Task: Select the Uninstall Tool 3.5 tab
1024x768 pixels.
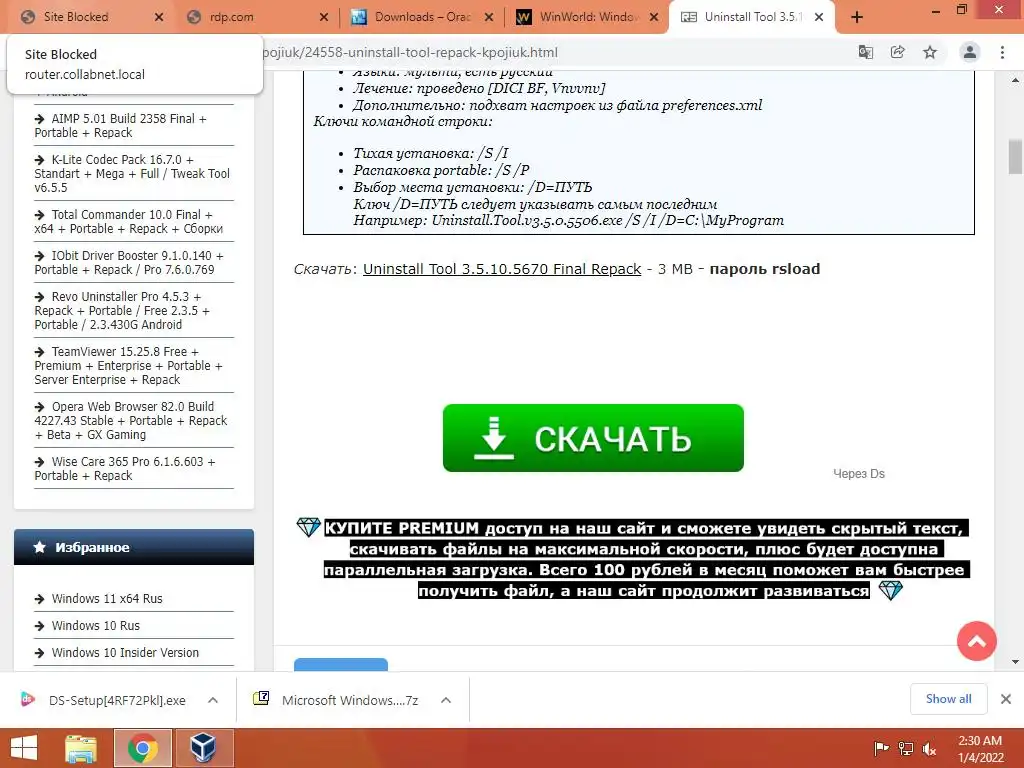Action: point(751,17)
